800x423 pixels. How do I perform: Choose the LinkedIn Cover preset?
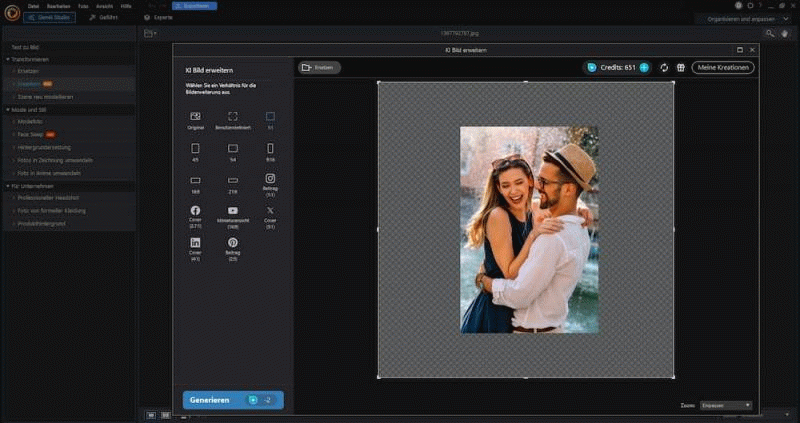click(x=195, y=242)
